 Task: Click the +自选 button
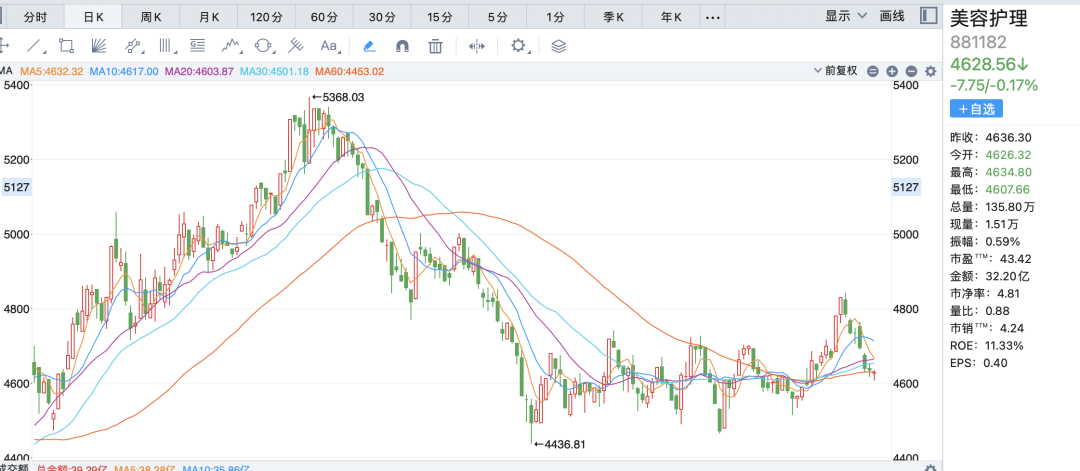[976, 108]
